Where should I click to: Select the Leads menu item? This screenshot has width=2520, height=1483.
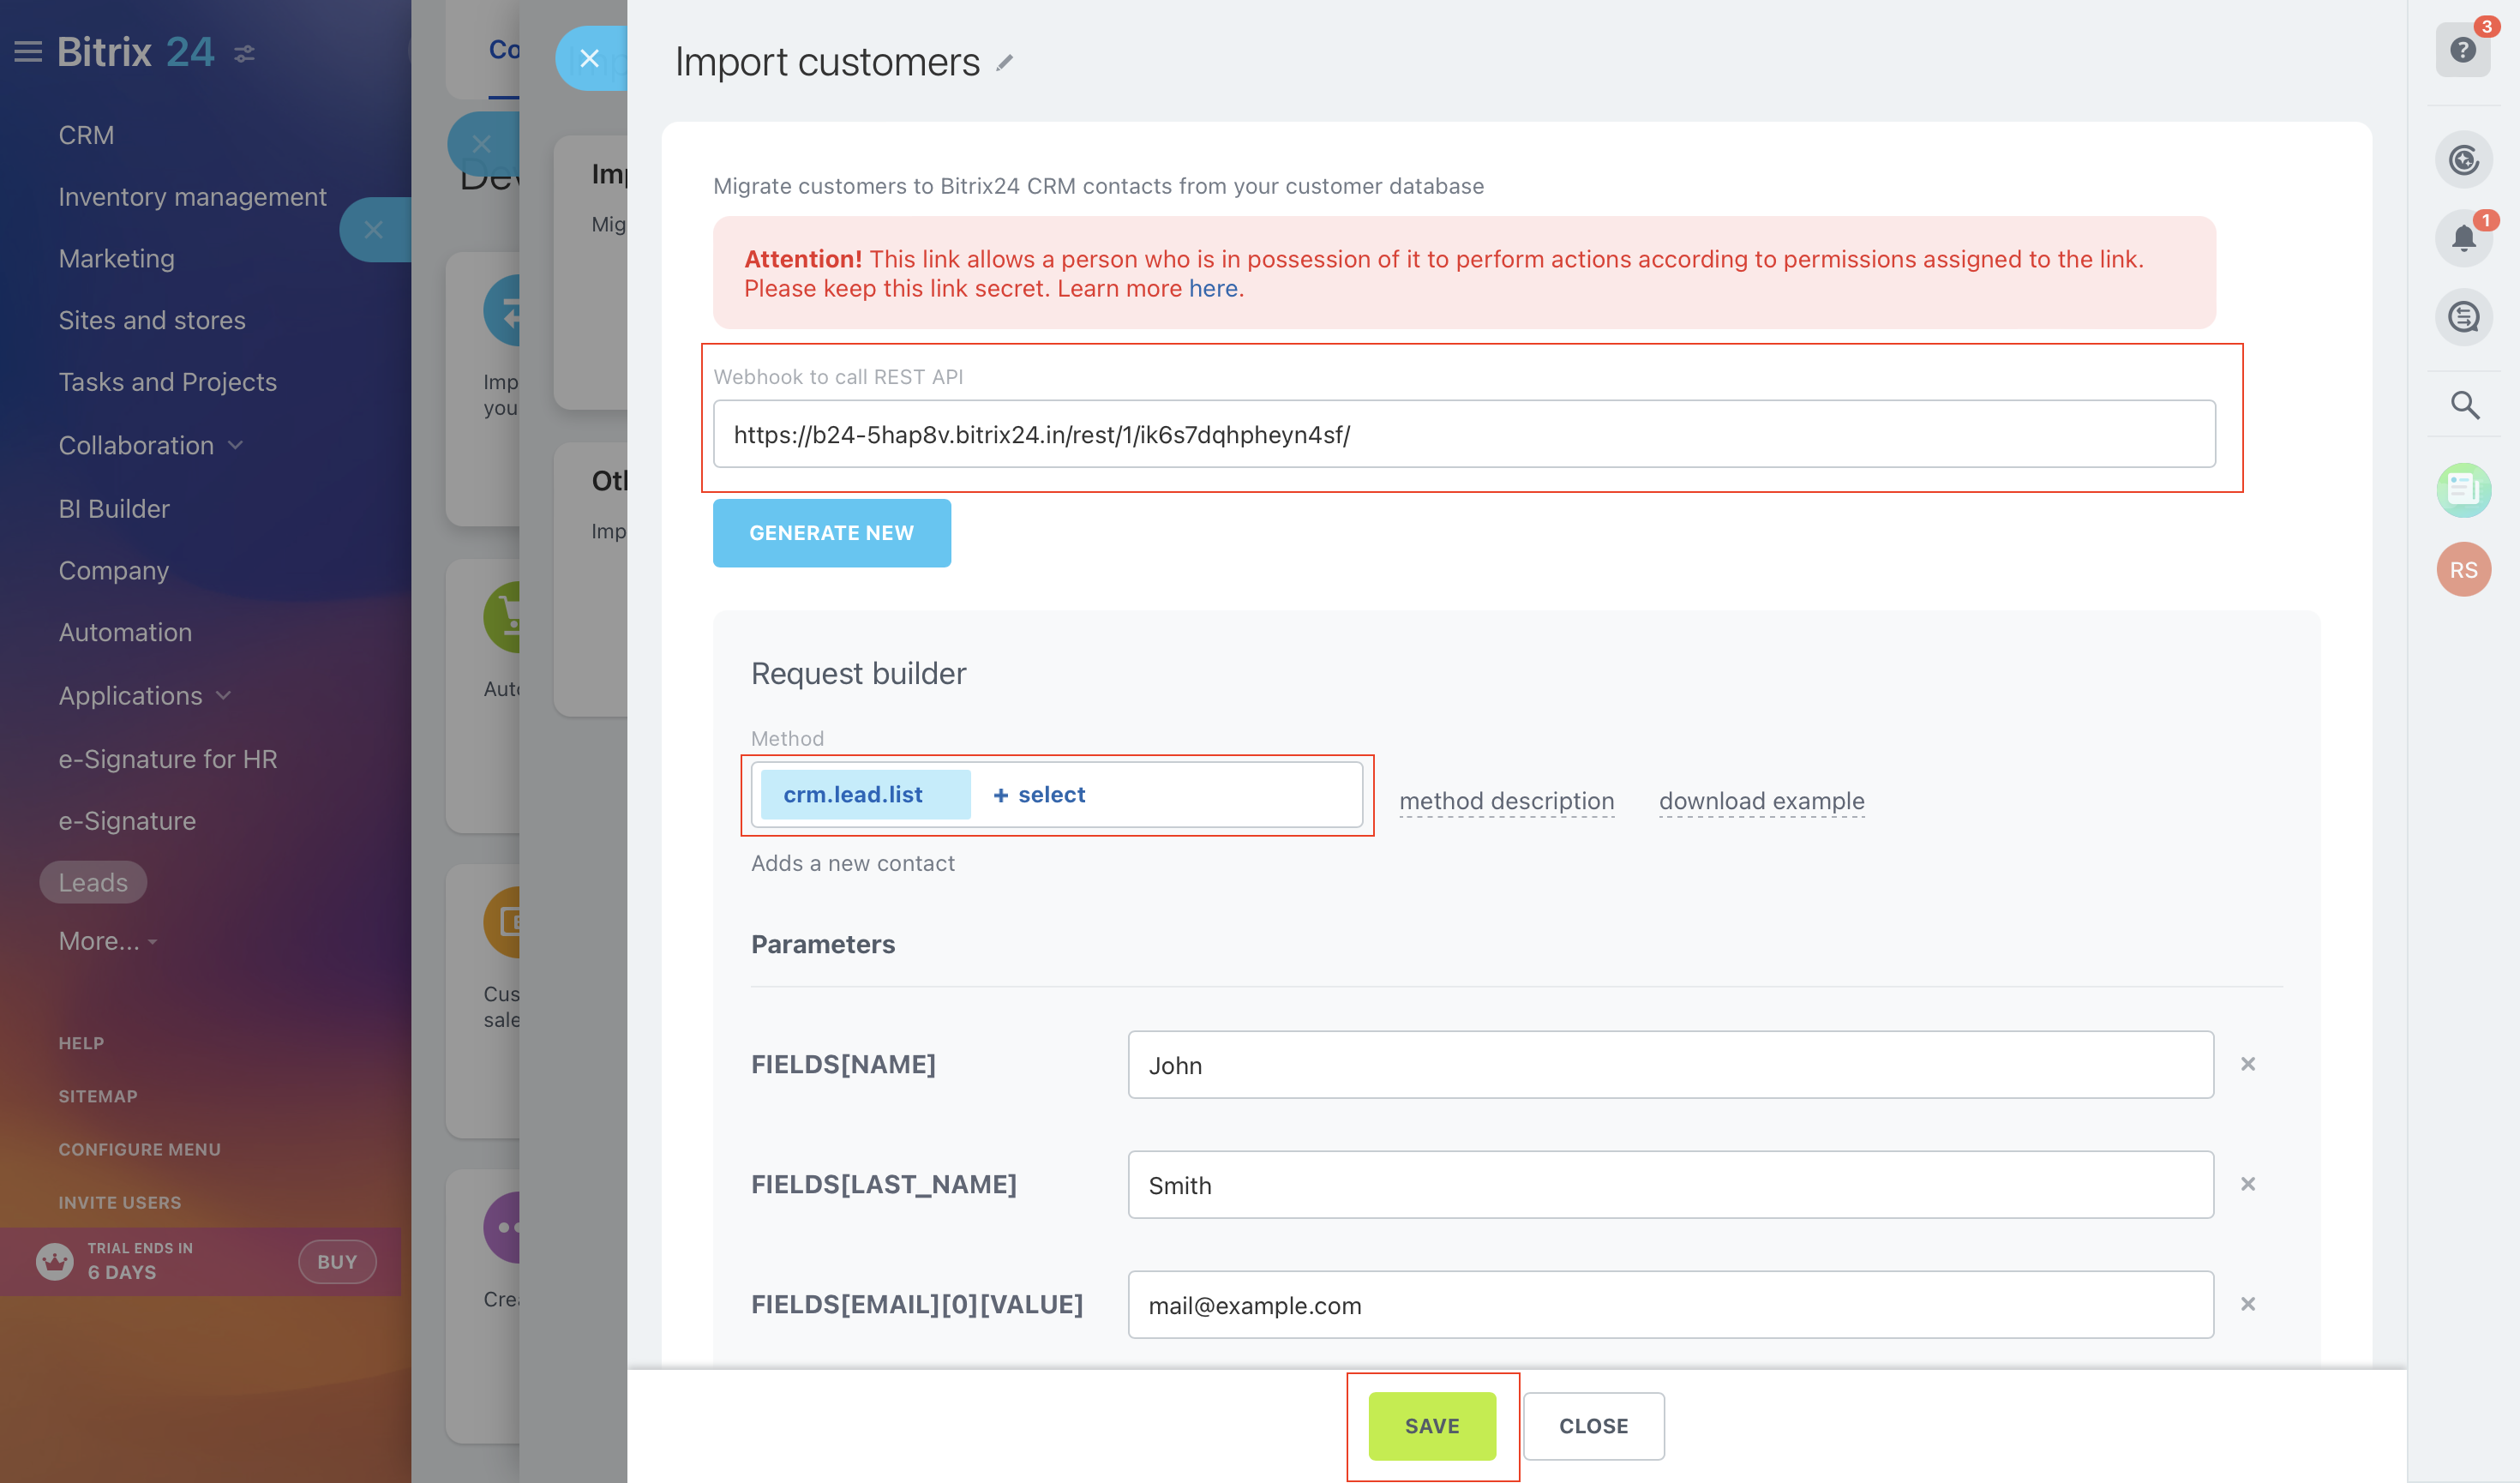tap(93, 882)
